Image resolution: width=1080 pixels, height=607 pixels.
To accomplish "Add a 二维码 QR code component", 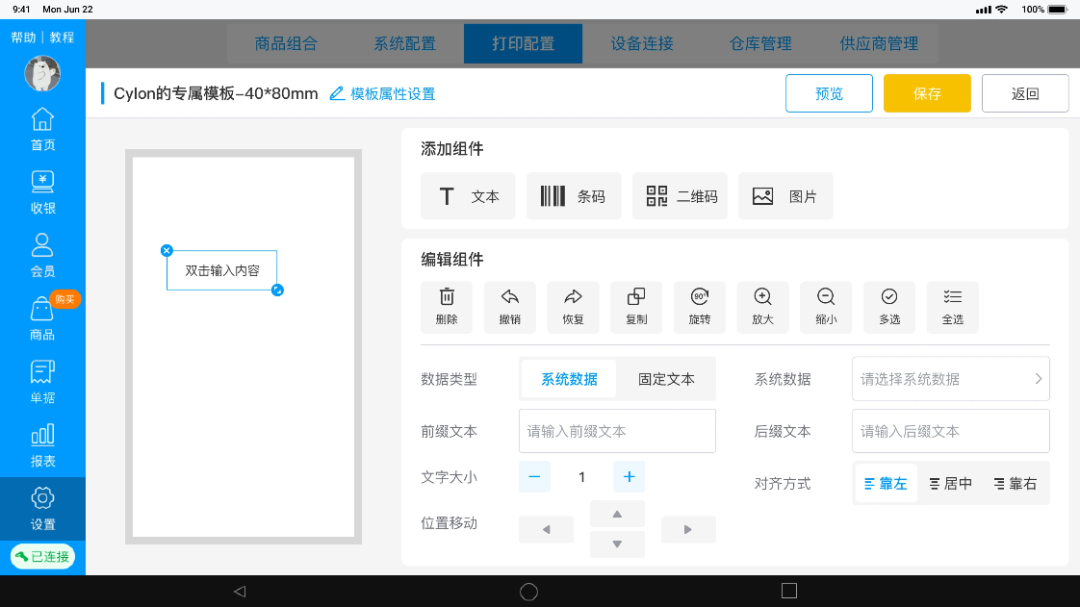I will [x=680, y=196].
